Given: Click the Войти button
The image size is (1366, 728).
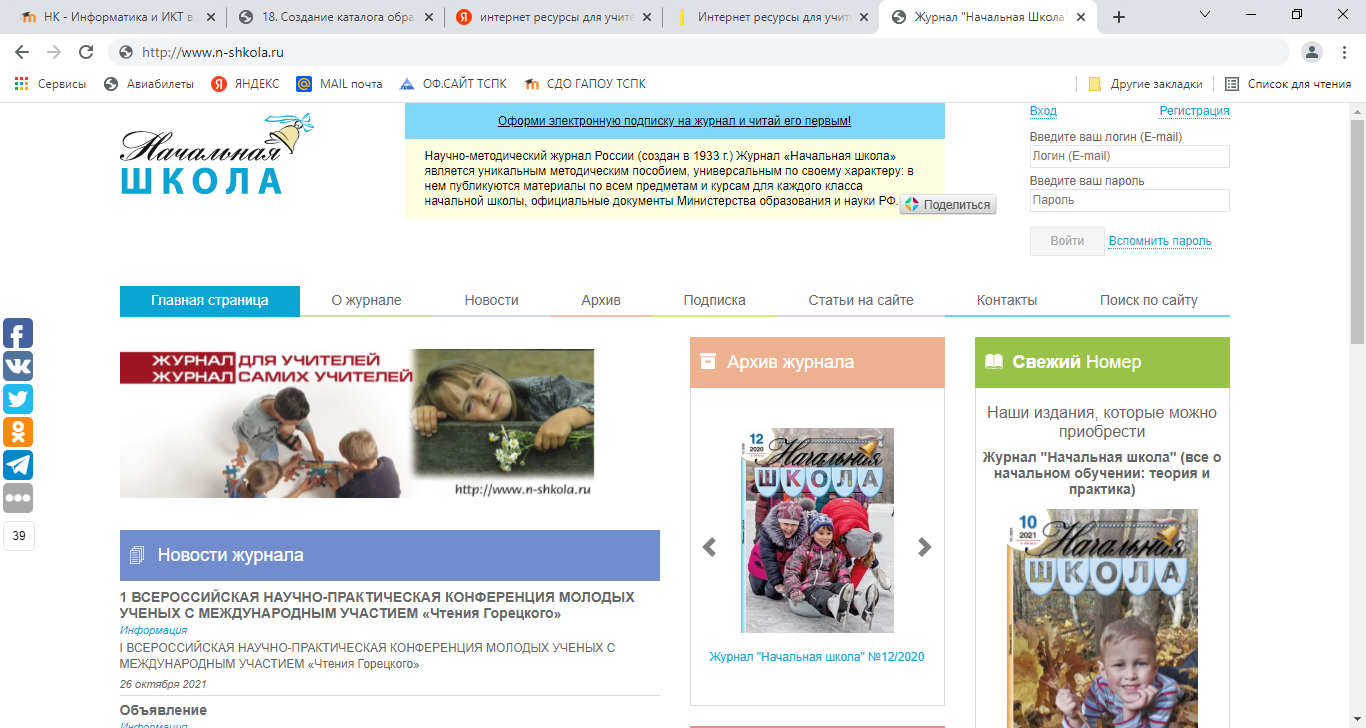Looking at the screenshot, I should coord(1067,241).
